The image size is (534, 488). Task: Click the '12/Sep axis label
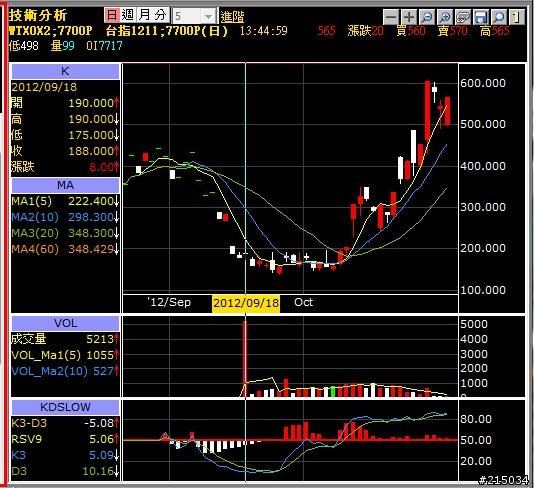click(x=169, y=302)
